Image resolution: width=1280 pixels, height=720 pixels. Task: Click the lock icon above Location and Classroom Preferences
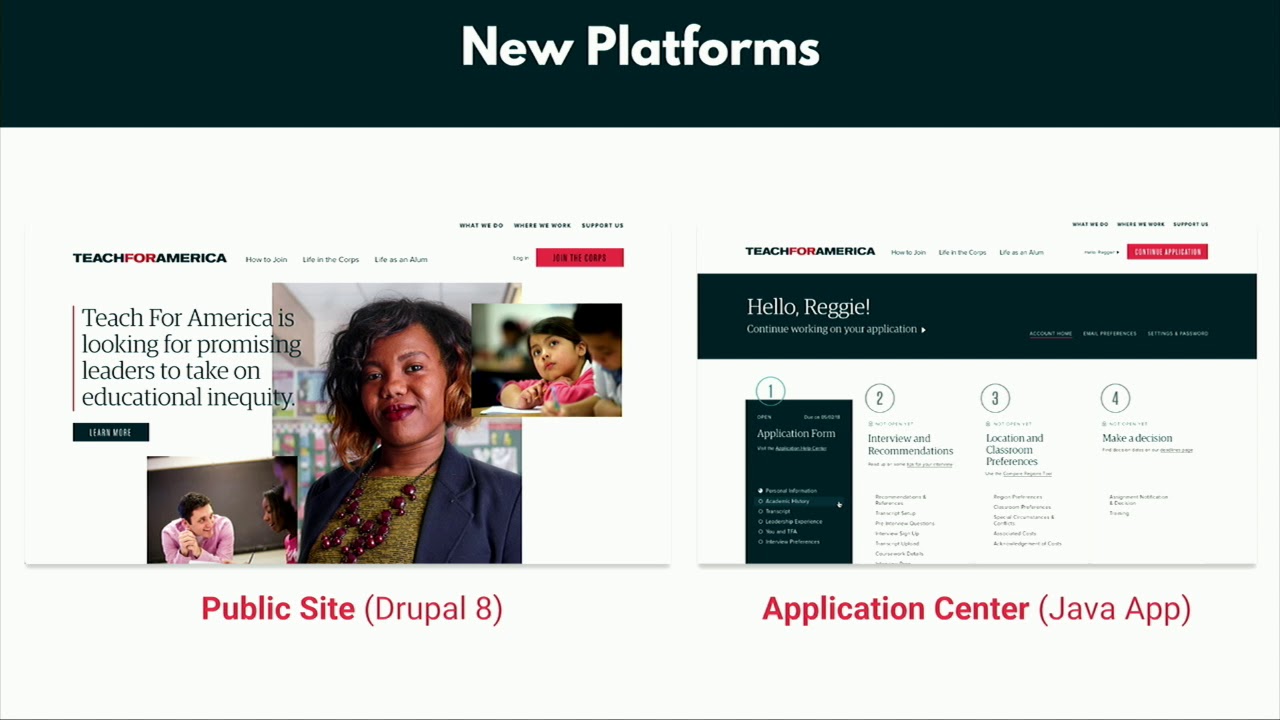pyautogui.click(x=988, y=424)
